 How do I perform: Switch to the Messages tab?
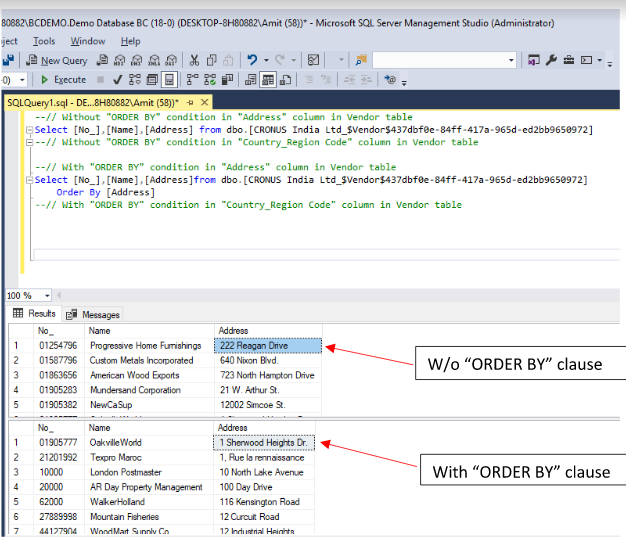coord(93,315)
